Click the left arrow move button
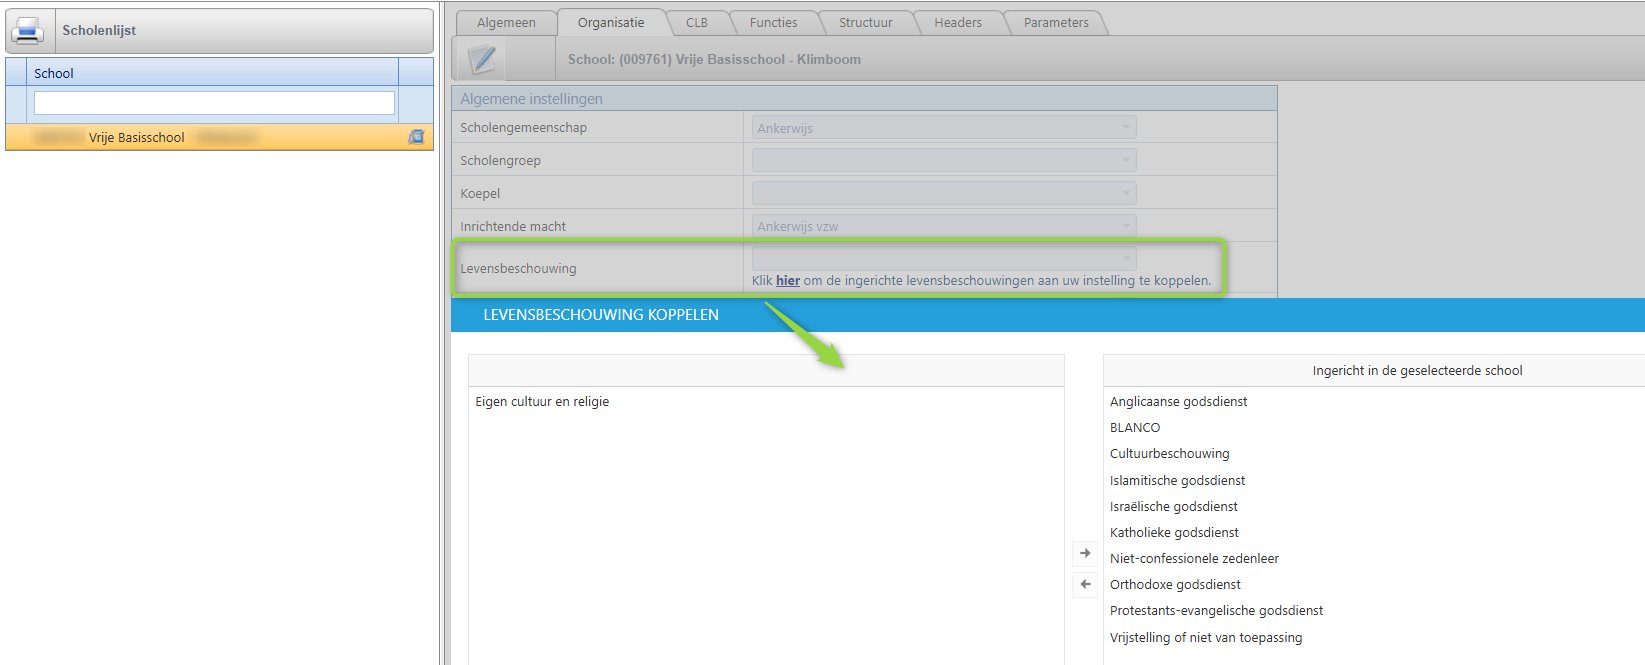The image size is (1645, 665). [1085, 584]
